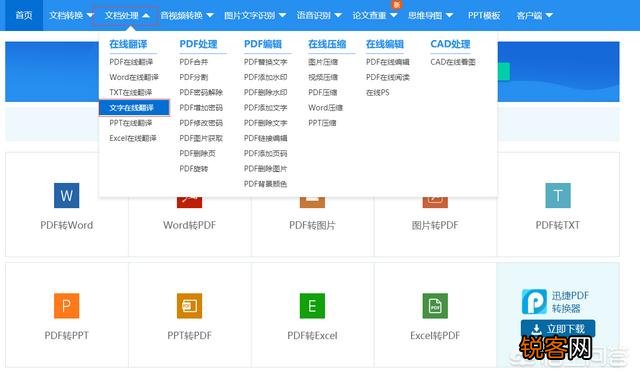Click the PDF编辑 column heading
The width and height of the screenshot is (640, 379).
tap(263, 44)
